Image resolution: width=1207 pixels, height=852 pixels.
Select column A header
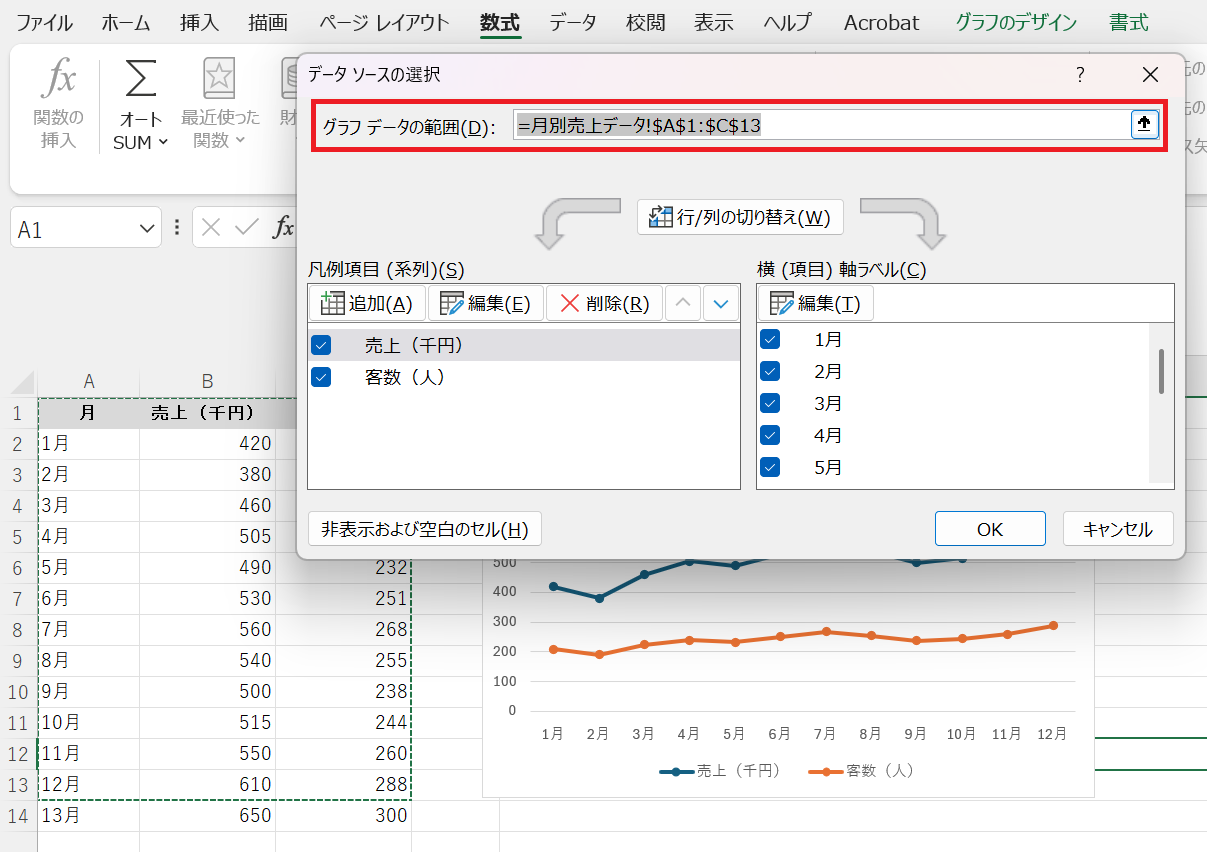[x=89, y=381]
